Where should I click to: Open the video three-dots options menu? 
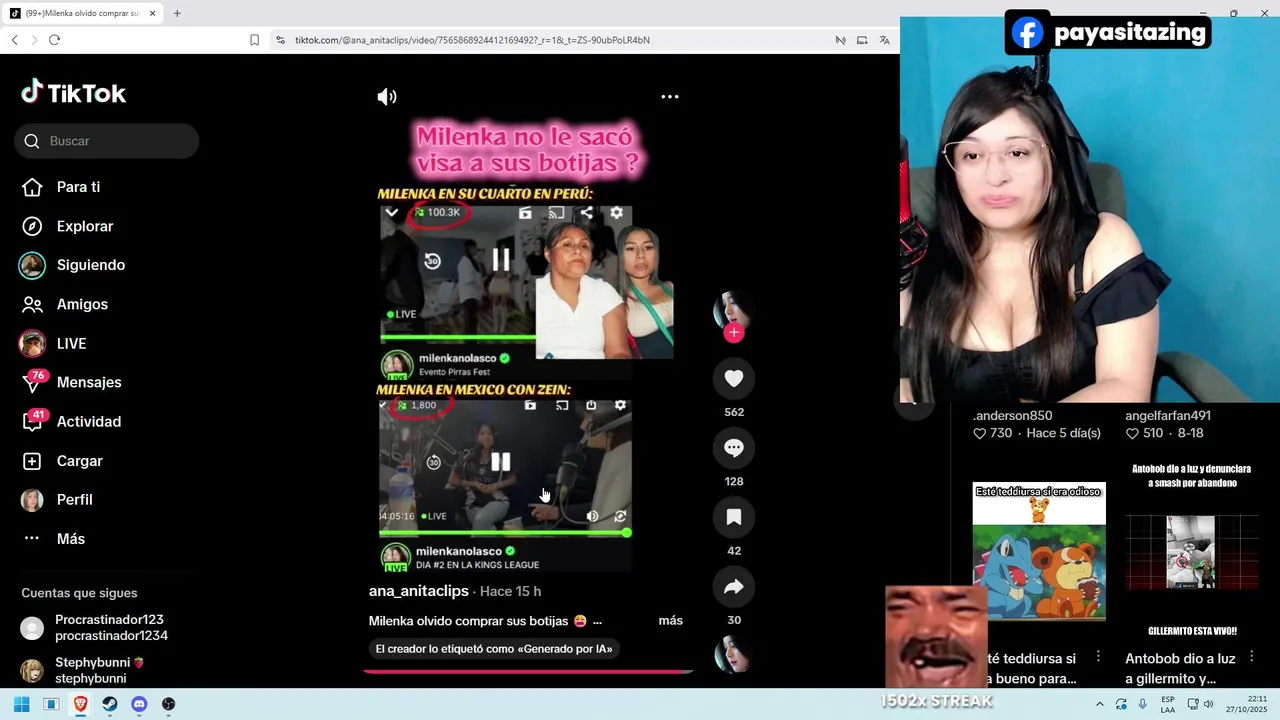click(670, 97)
